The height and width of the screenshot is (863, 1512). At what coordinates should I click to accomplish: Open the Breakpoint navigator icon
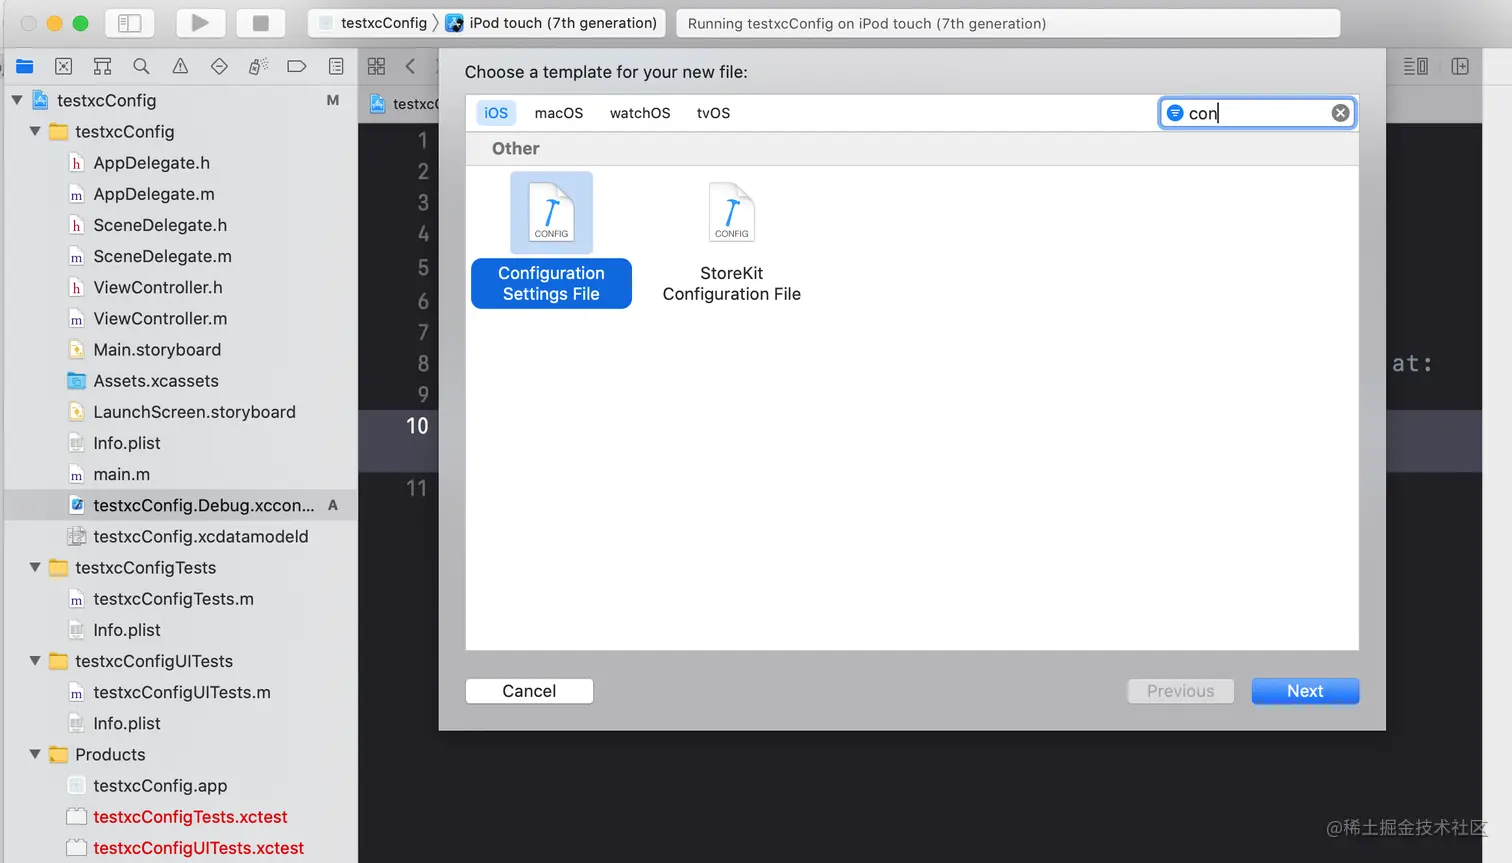tap(297, 66)
